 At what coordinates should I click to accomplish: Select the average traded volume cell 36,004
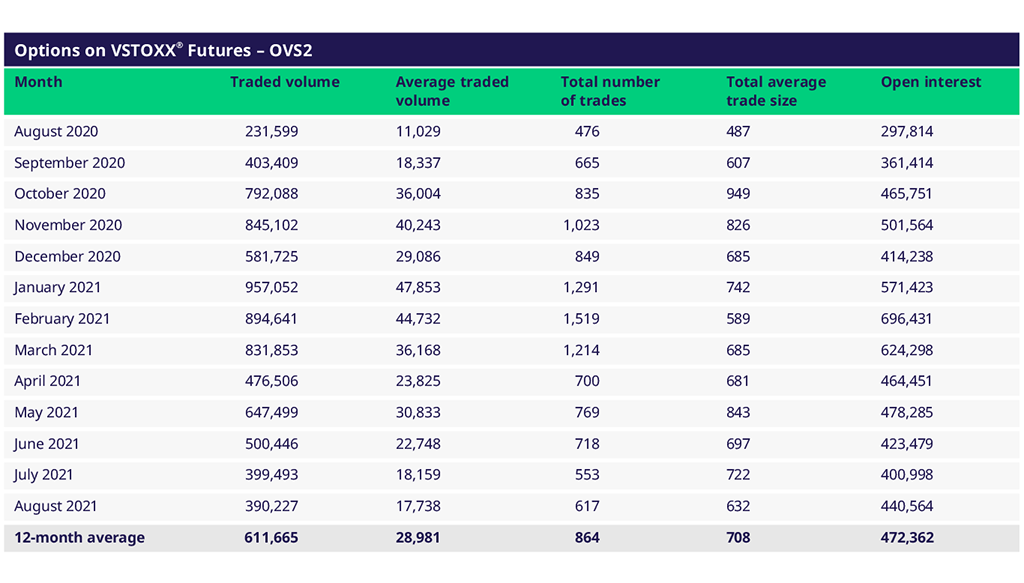click(x=418, y=193)
